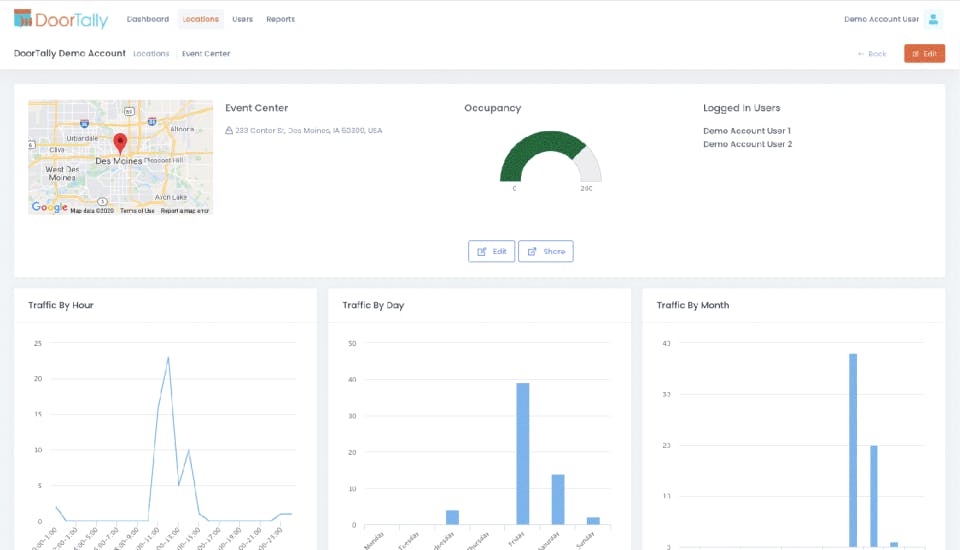Viewport: 960px width, 550px height.
Task: Open map Terms of Use link
Action: click(137, 211)
